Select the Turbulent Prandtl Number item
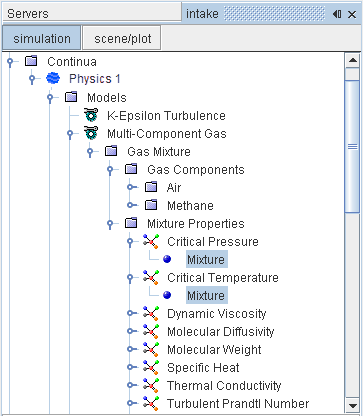Viewport: 363px width, 416px height. pos(238,403)
